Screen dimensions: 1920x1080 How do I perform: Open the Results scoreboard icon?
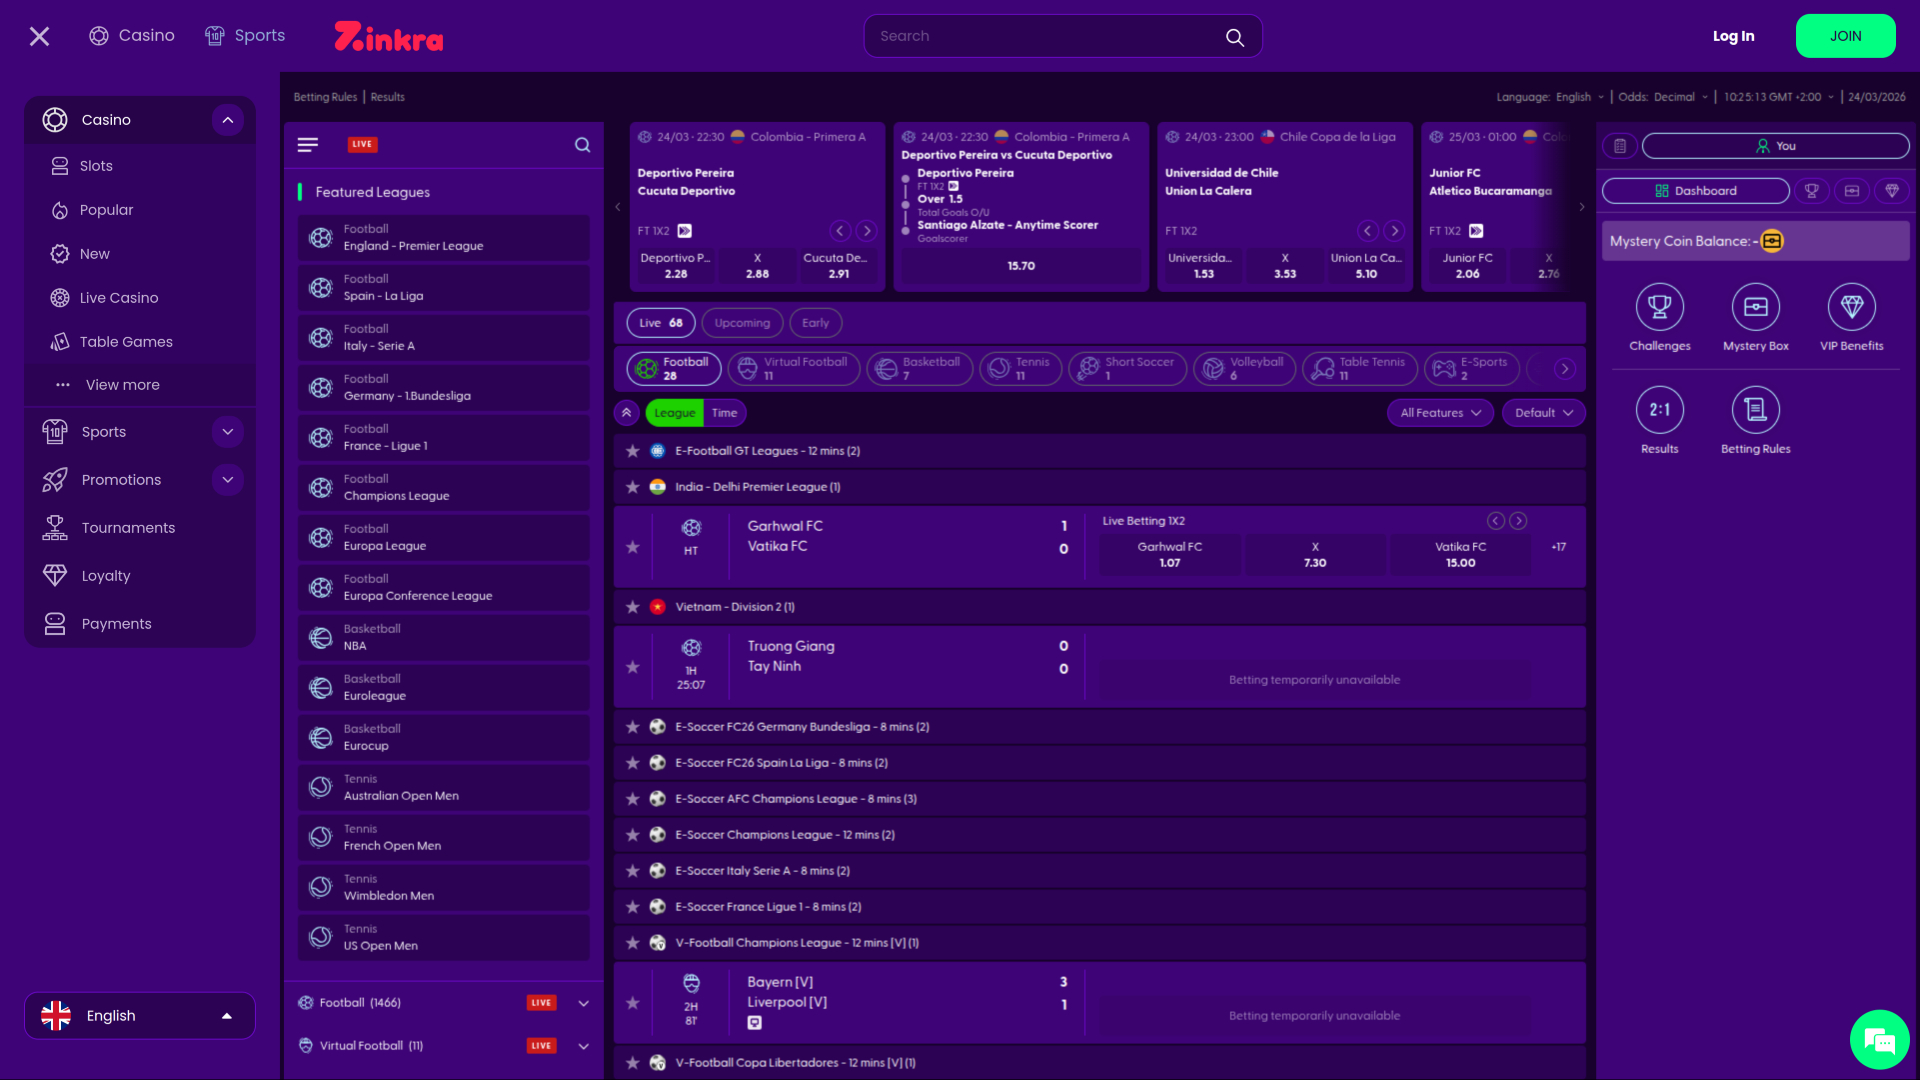pyautogui.click(x=1659, y=410)
